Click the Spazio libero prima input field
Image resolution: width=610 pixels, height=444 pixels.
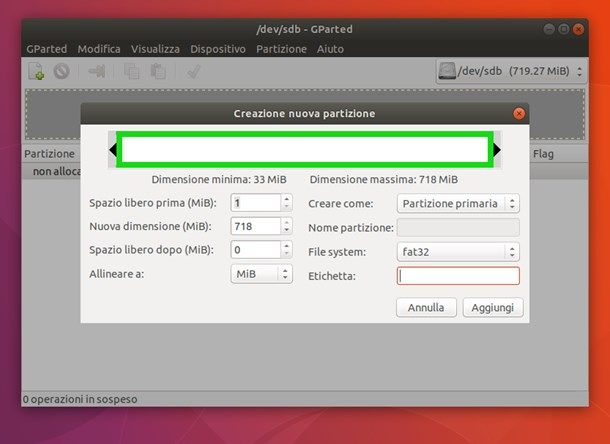tap(256, 203)
